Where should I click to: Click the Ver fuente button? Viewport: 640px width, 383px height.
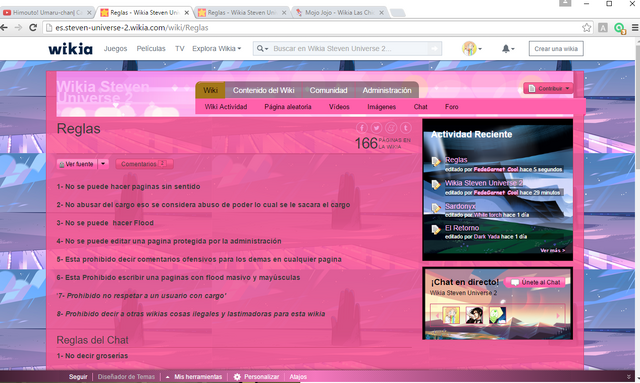pyautogui.click(x=77, y=164)
